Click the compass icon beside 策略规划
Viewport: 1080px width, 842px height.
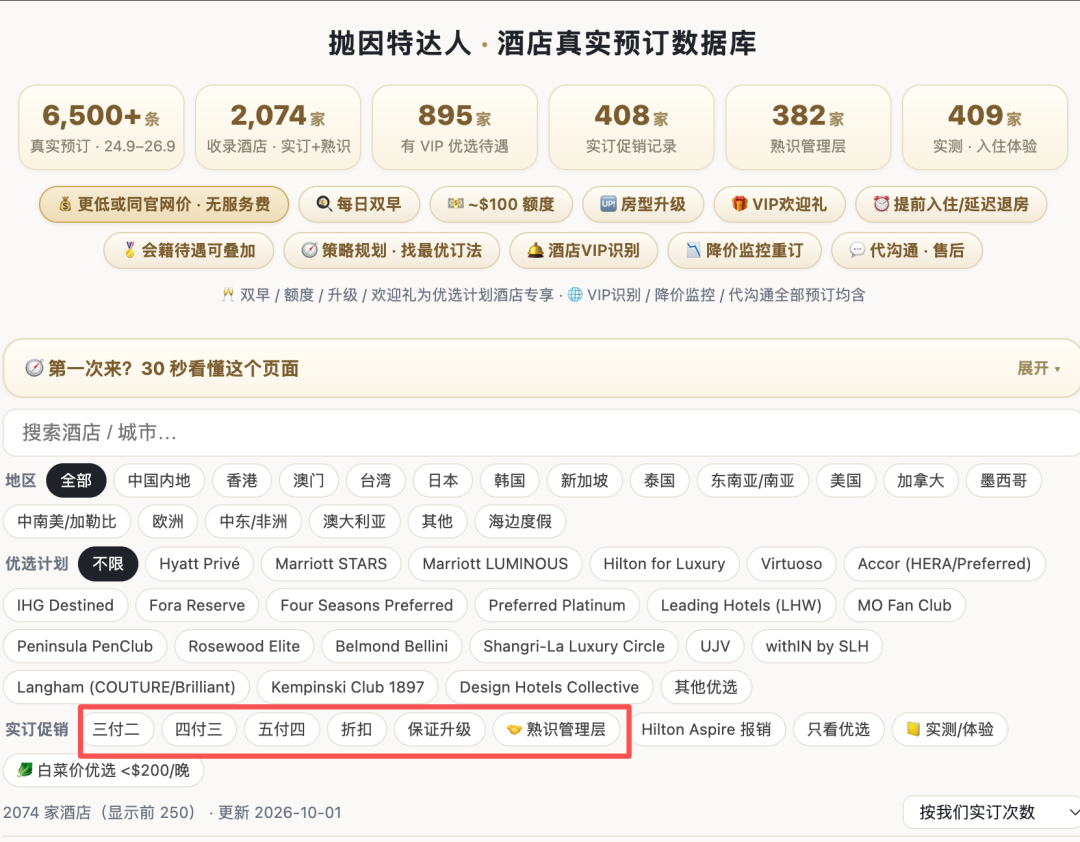coord(310,249)
